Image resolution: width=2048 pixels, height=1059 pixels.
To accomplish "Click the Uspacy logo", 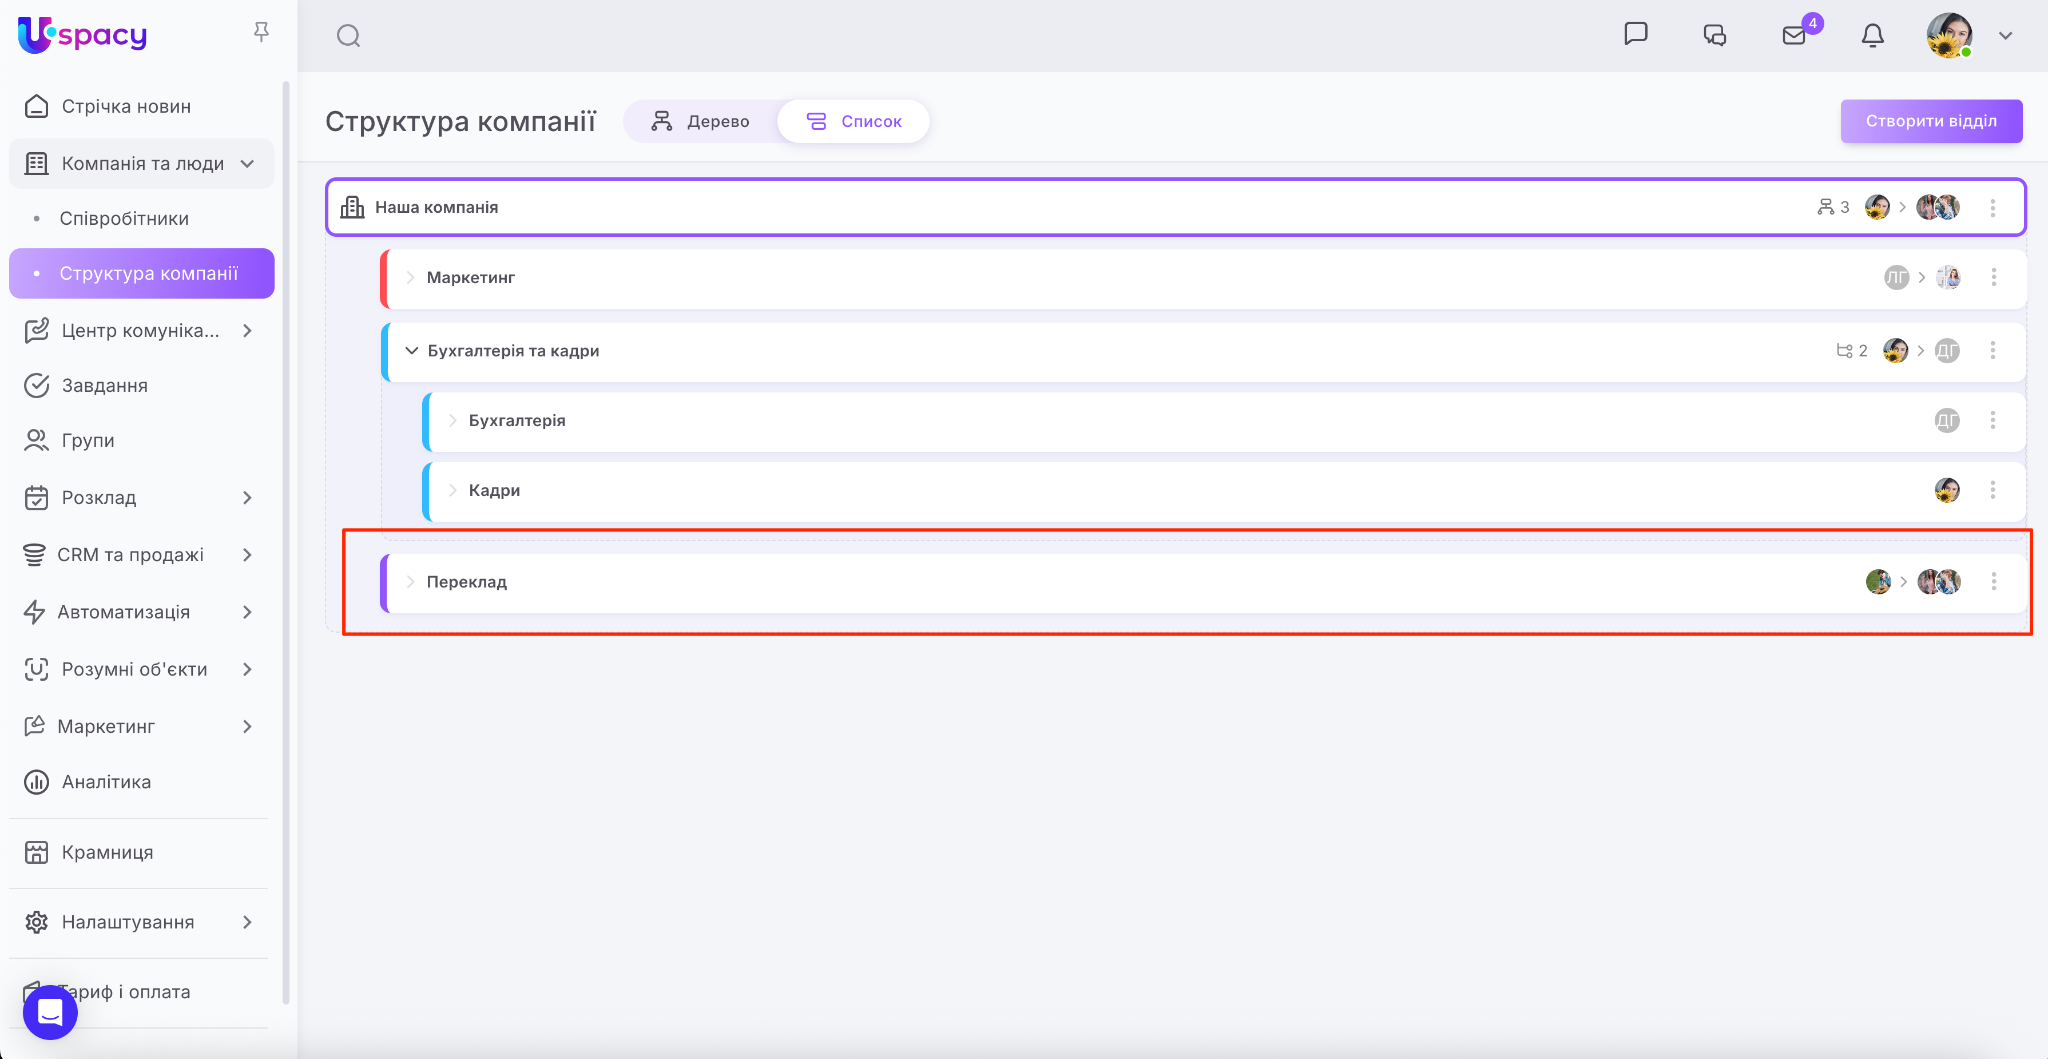I will click(82, 35).
